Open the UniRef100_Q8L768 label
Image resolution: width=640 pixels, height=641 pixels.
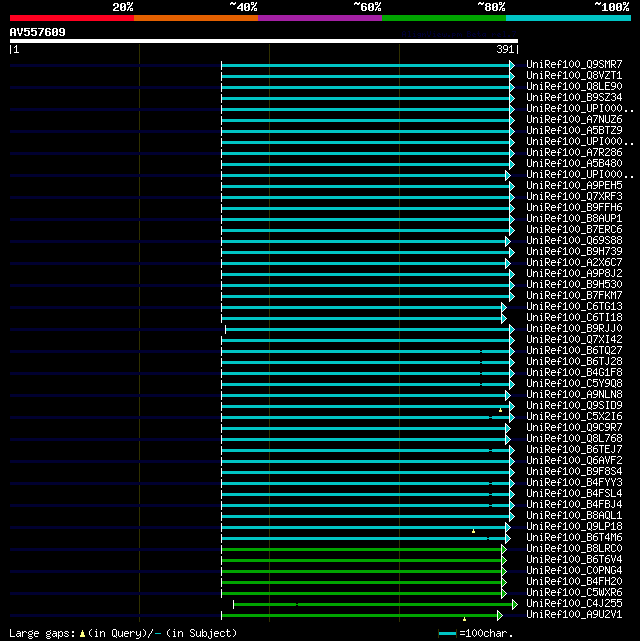click(574, 439)
